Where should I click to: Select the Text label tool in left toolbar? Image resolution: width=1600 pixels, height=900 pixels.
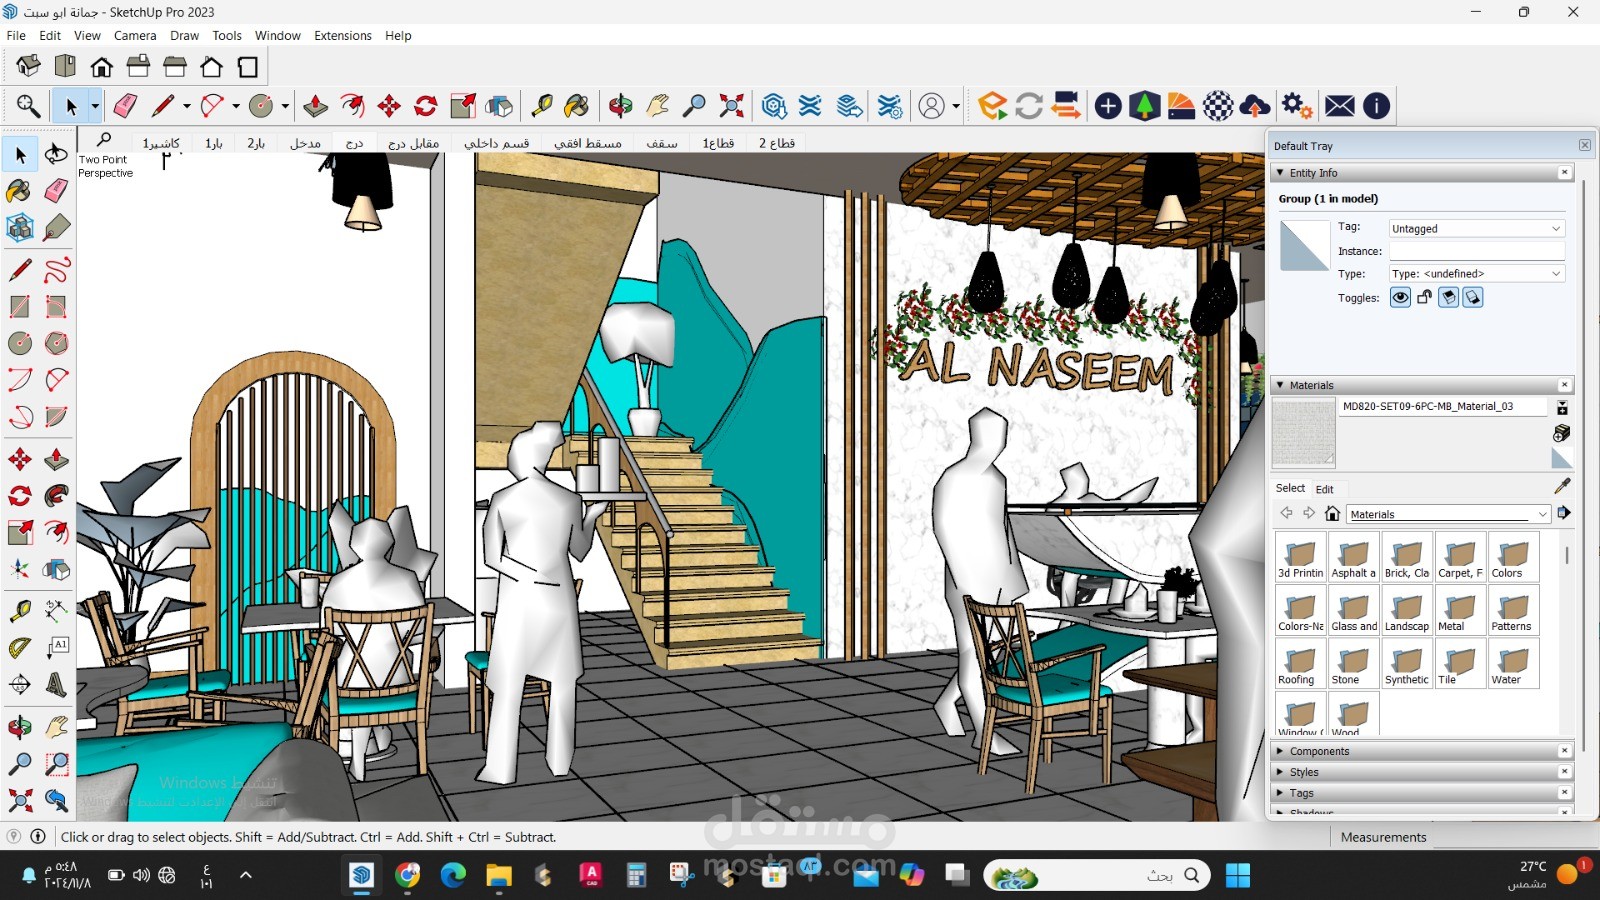coord(57,648)
